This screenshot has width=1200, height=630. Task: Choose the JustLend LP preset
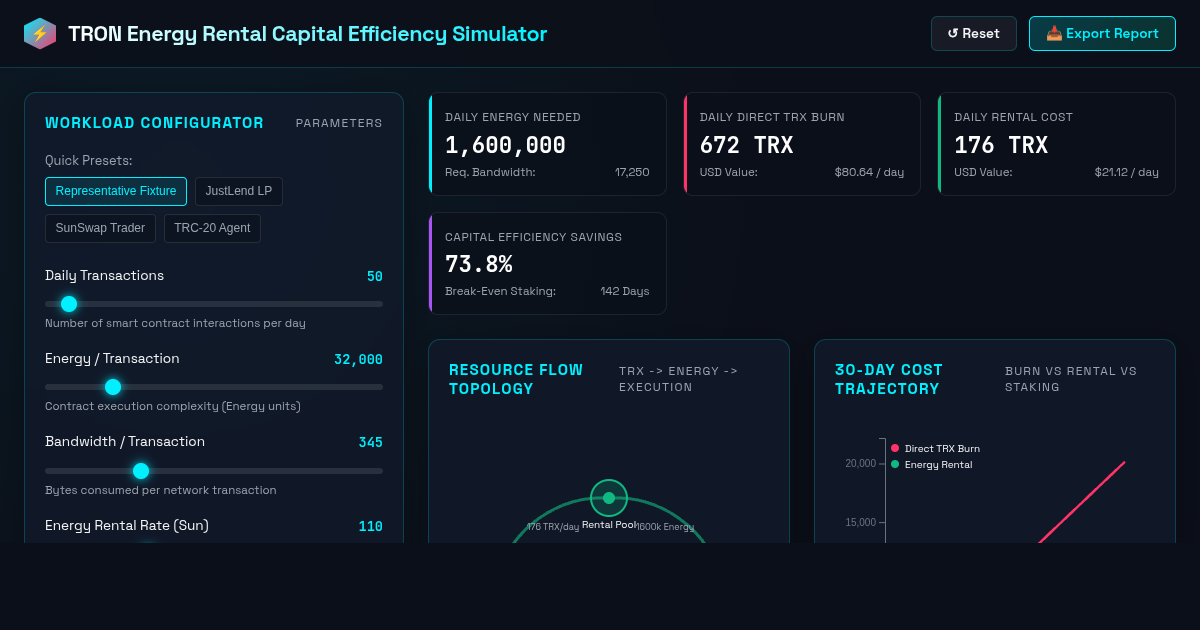[x=239, y=191]
